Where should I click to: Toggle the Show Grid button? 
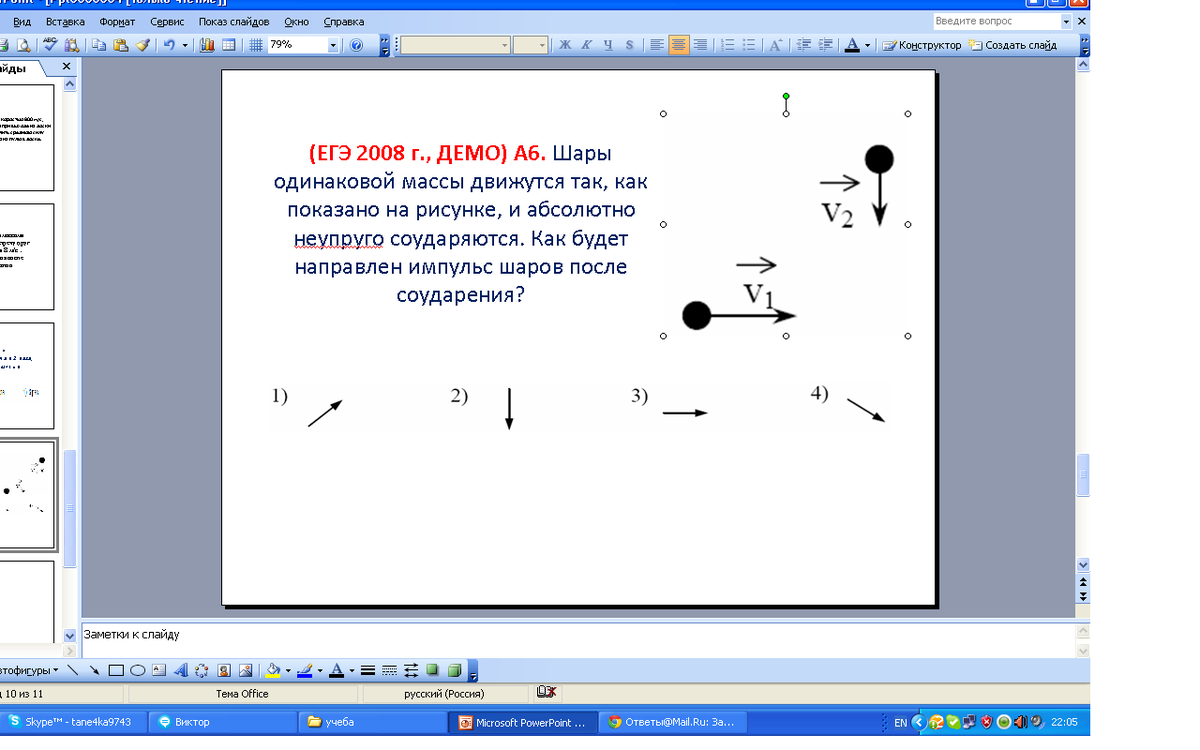click(x=255, y=45)
